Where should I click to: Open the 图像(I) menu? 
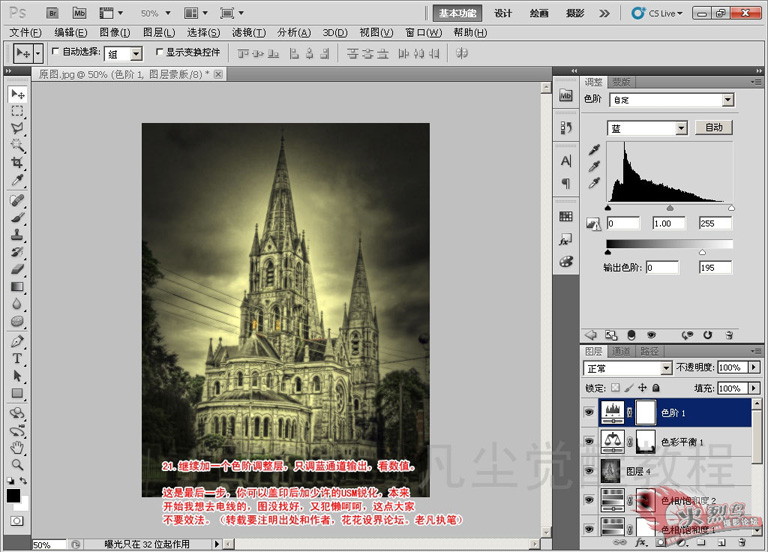pyautogui.click(x=115, y=32)
